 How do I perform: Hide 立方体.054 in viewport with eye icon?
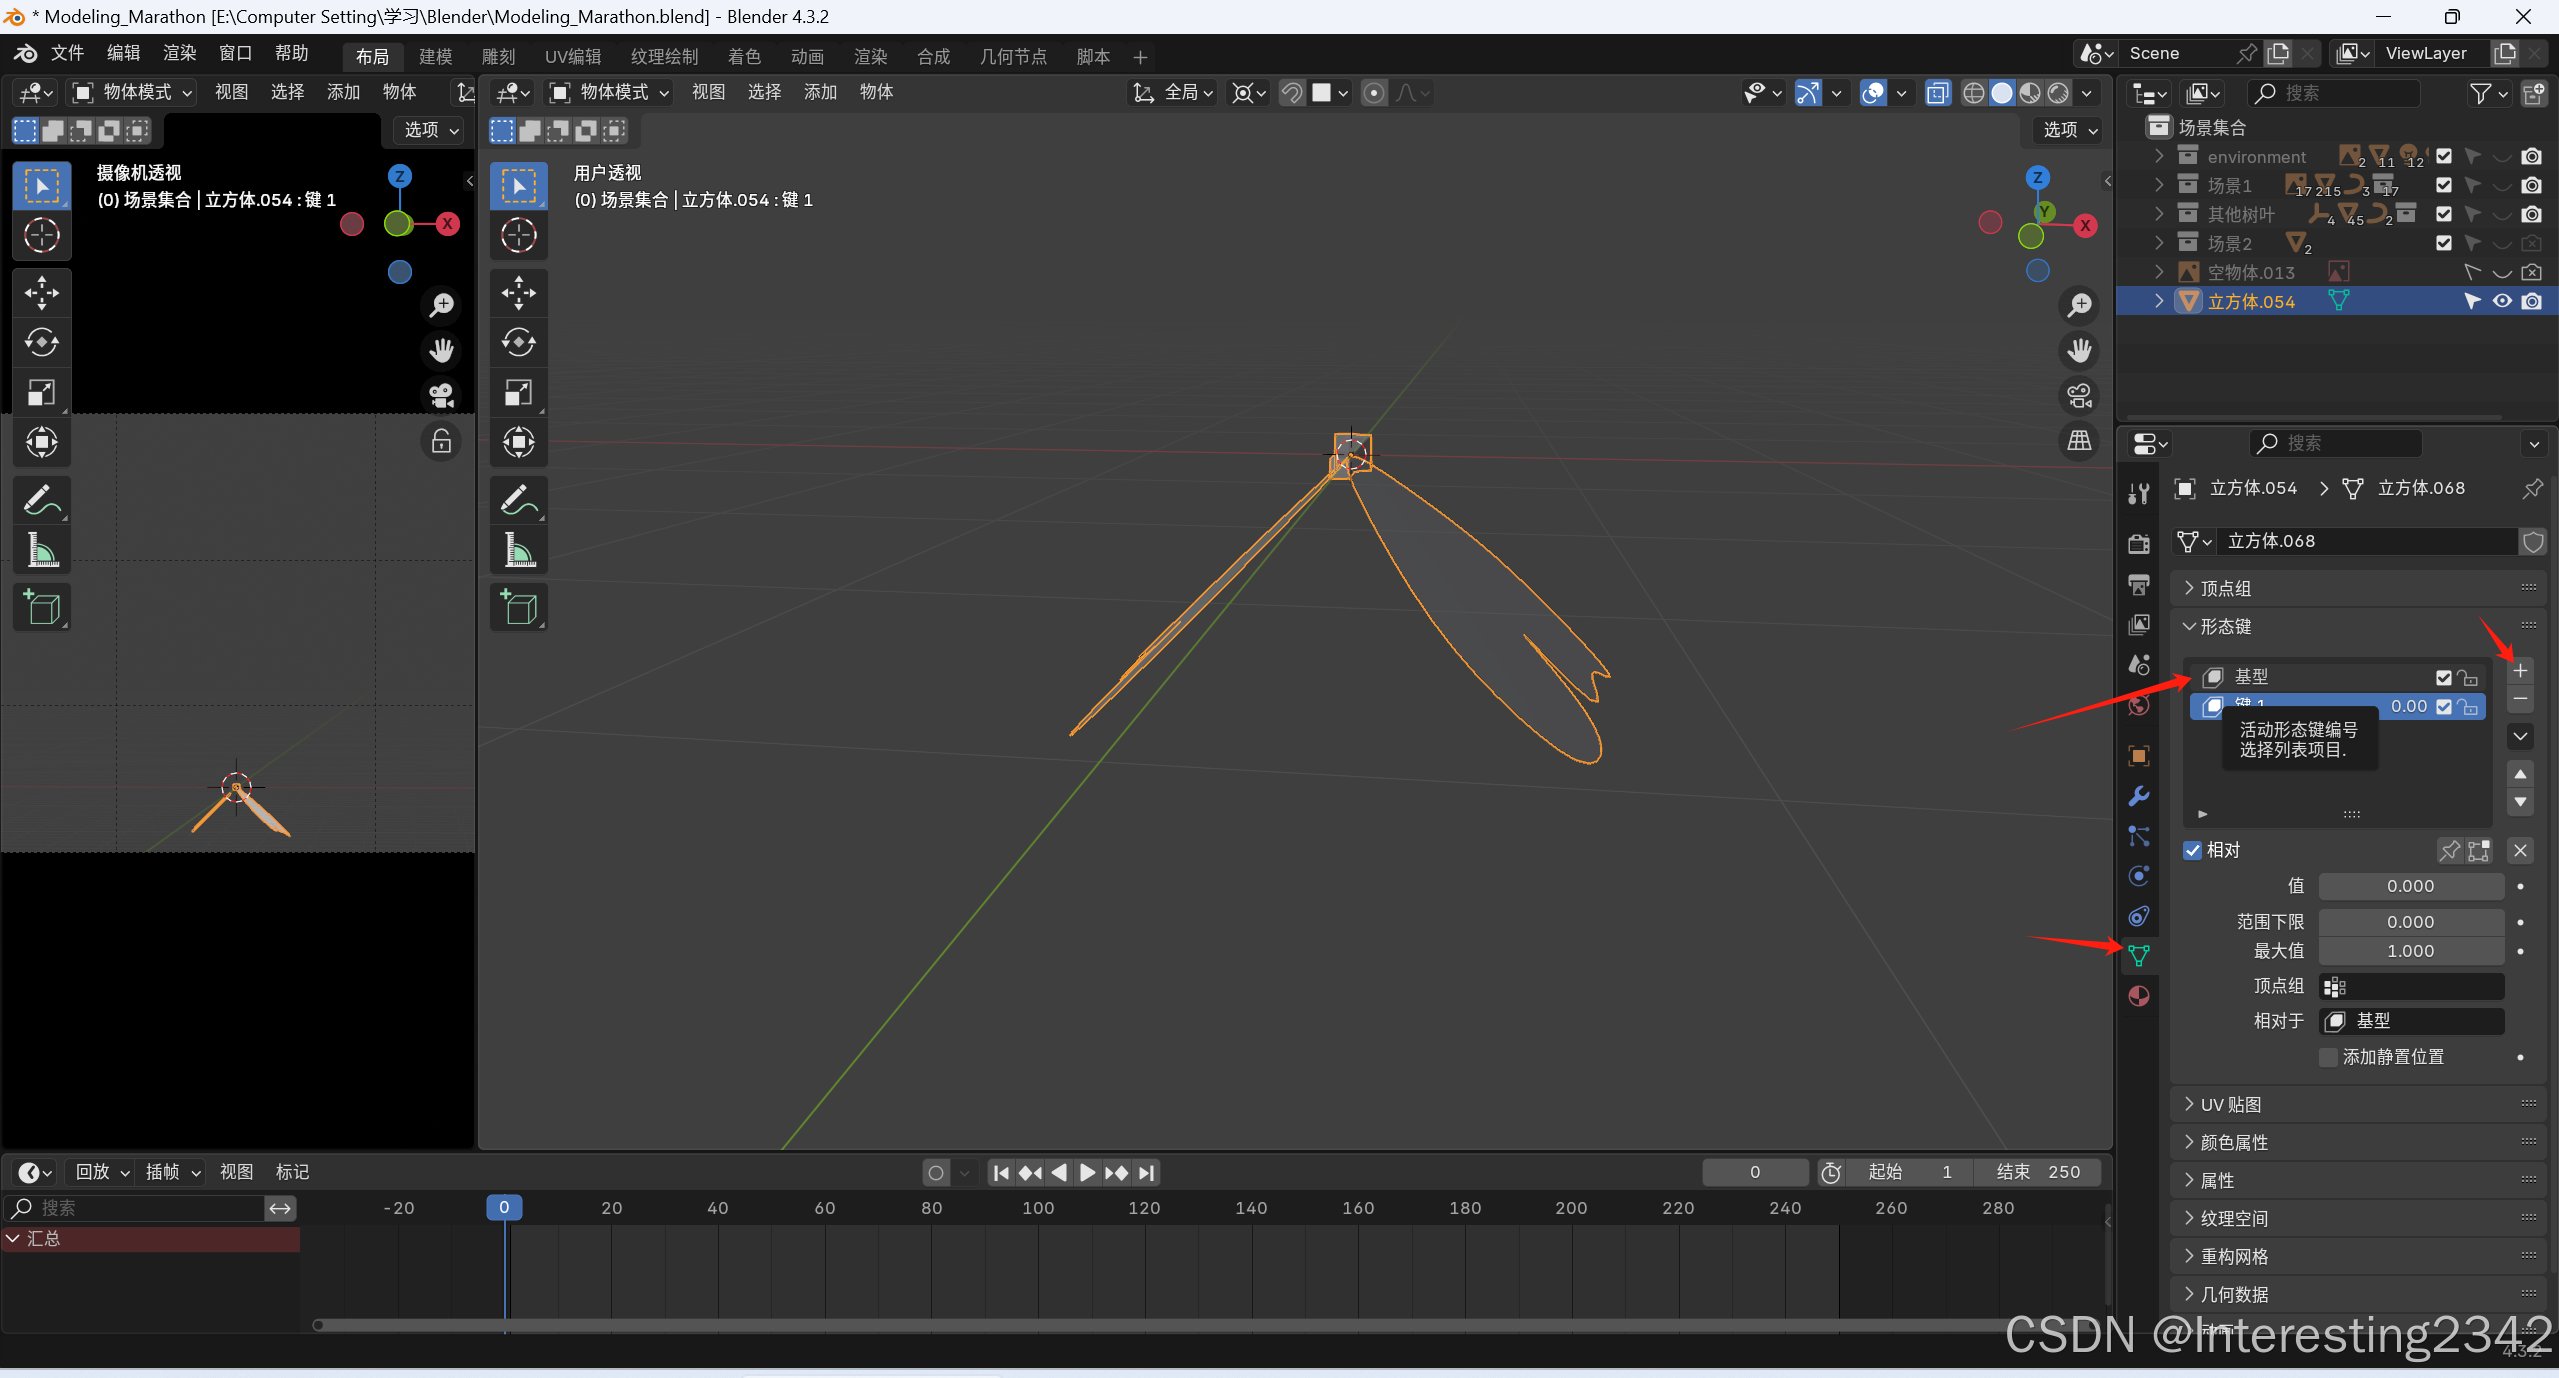(2502, 301)
